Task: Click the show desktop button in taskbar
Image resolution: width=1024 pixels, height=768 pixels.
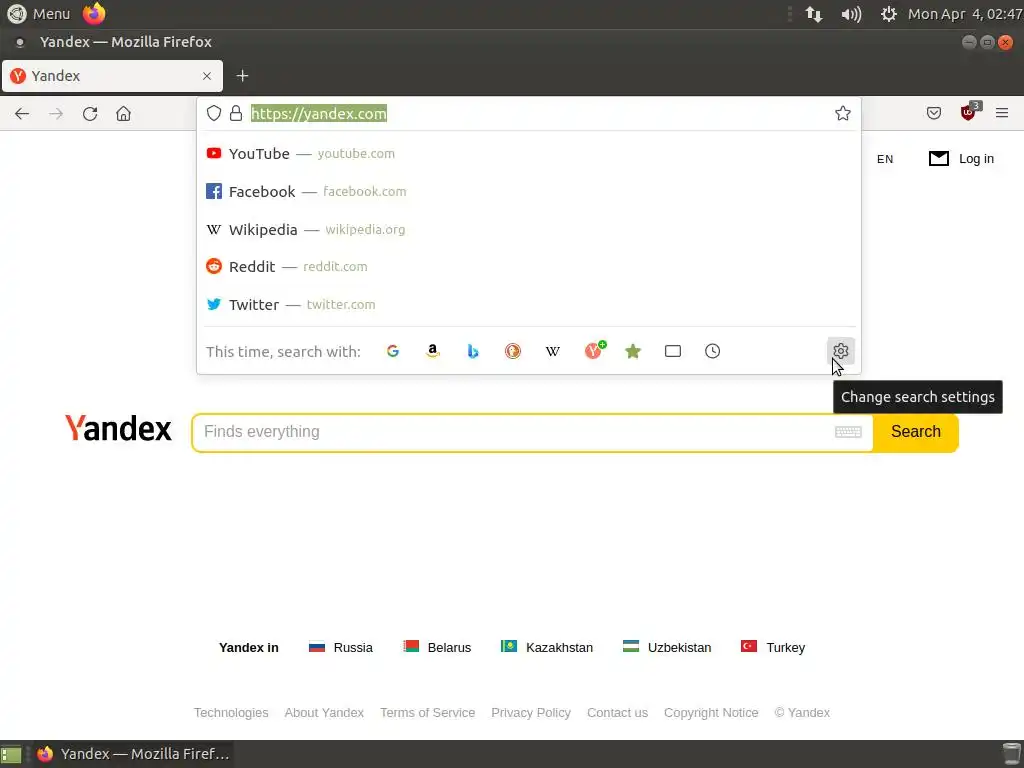Action: [x=11, y=754]
